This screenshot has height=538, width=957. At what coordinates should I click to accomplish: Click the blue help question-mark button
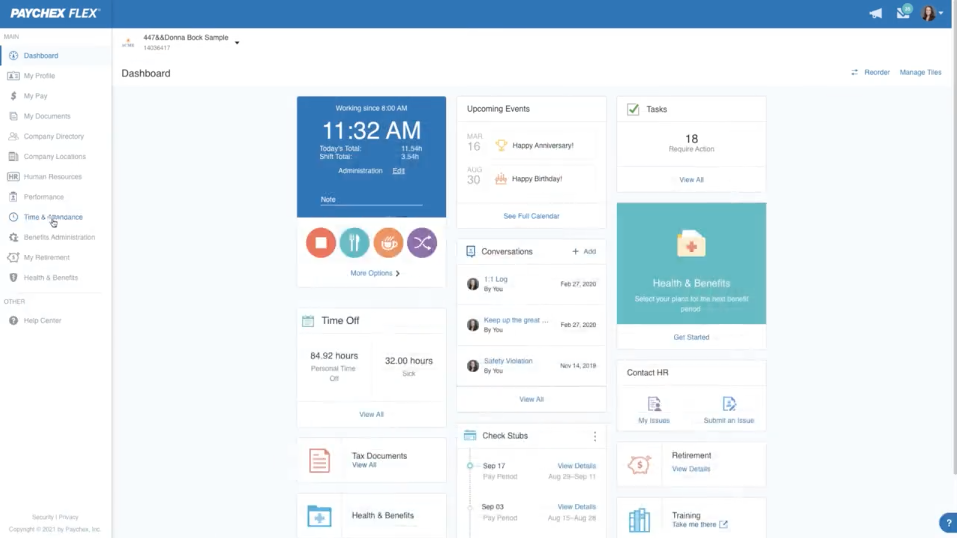click(947, 523)
